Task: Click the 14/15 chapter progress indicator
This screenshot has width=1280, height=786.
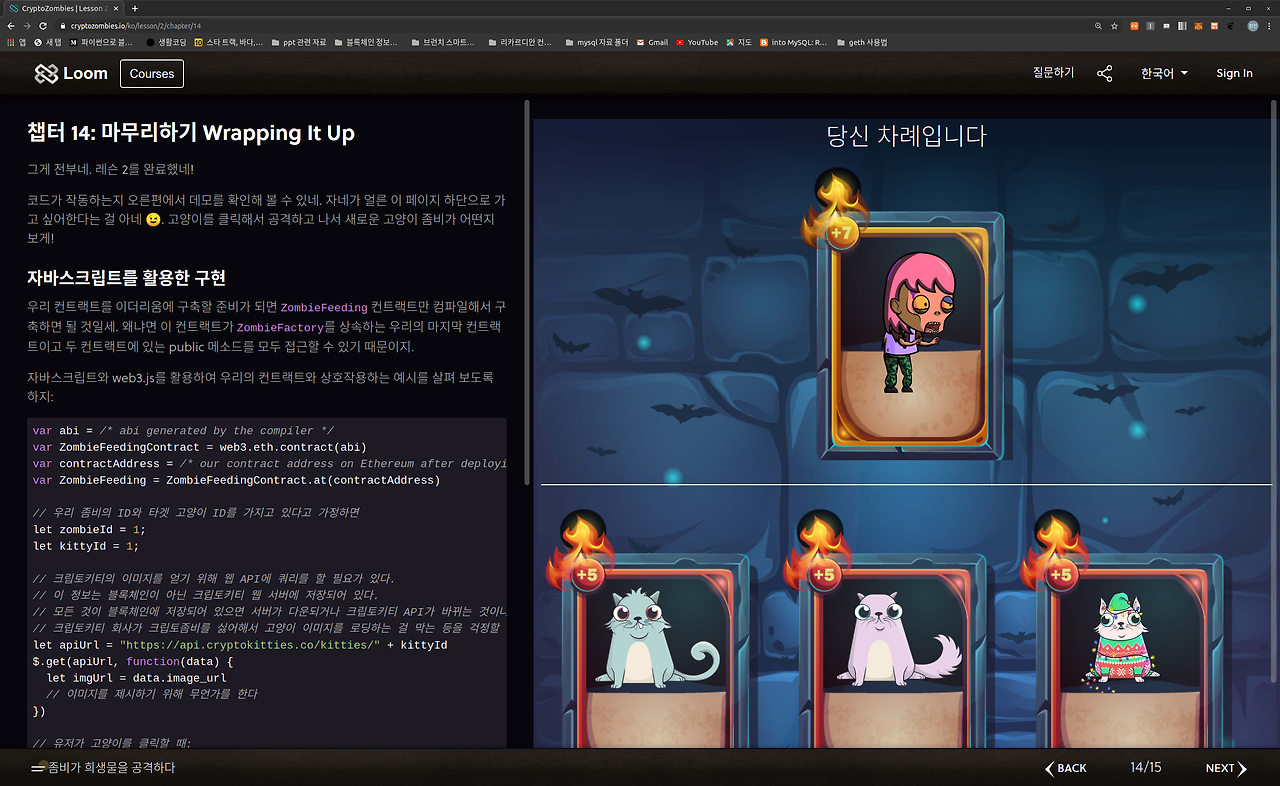Action: click(x=1146, y=768)
